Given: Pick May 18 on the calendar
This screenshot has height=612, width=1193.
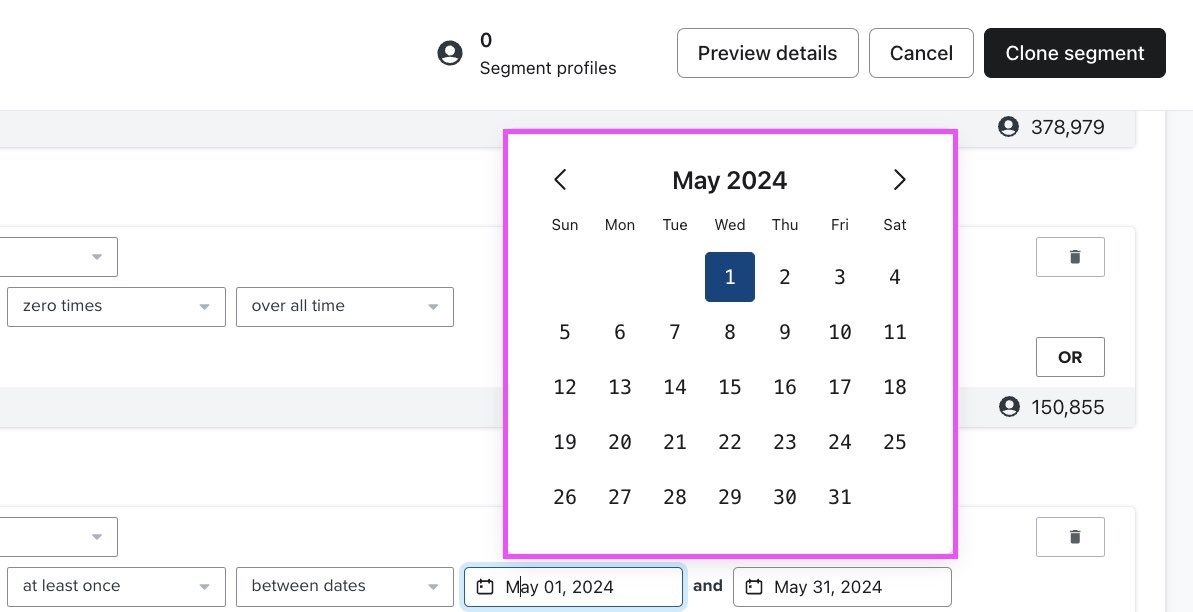Looking at the screenshot, I should point(895,387).
